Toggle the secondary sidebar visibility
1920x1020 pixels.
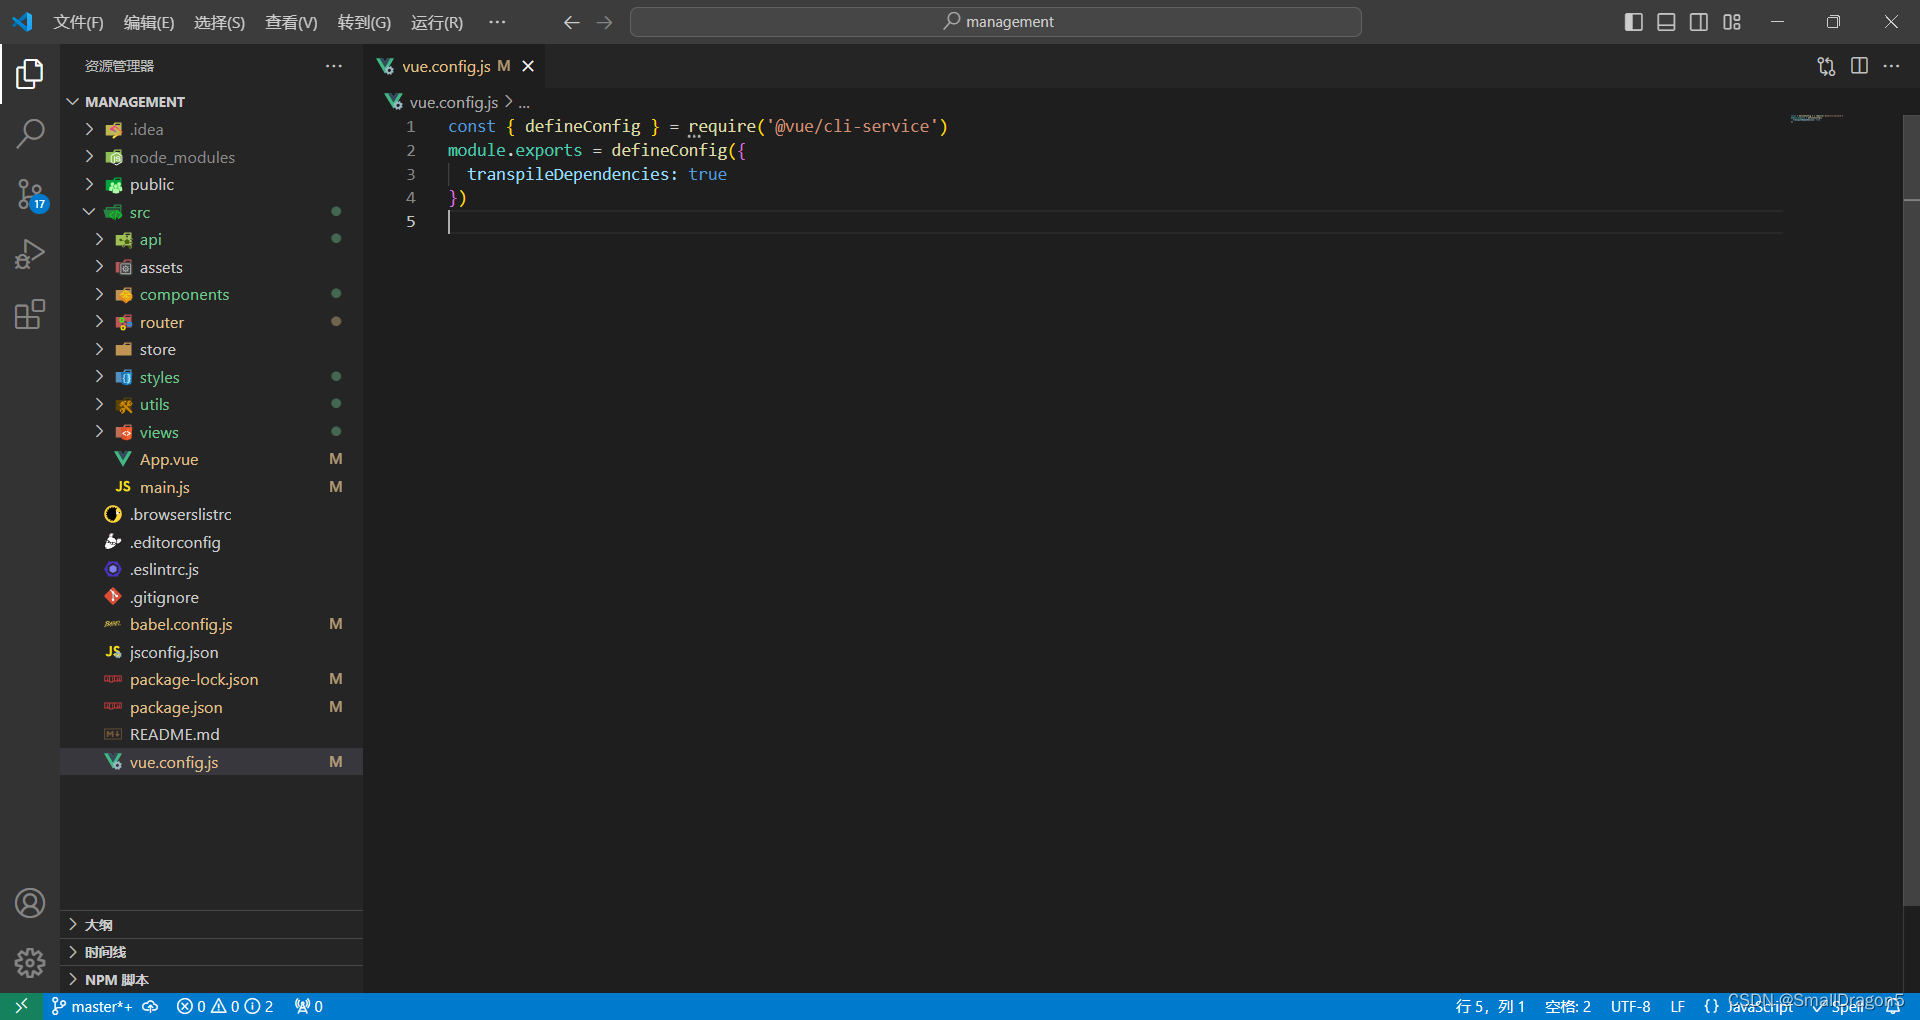click(1699, 21)
